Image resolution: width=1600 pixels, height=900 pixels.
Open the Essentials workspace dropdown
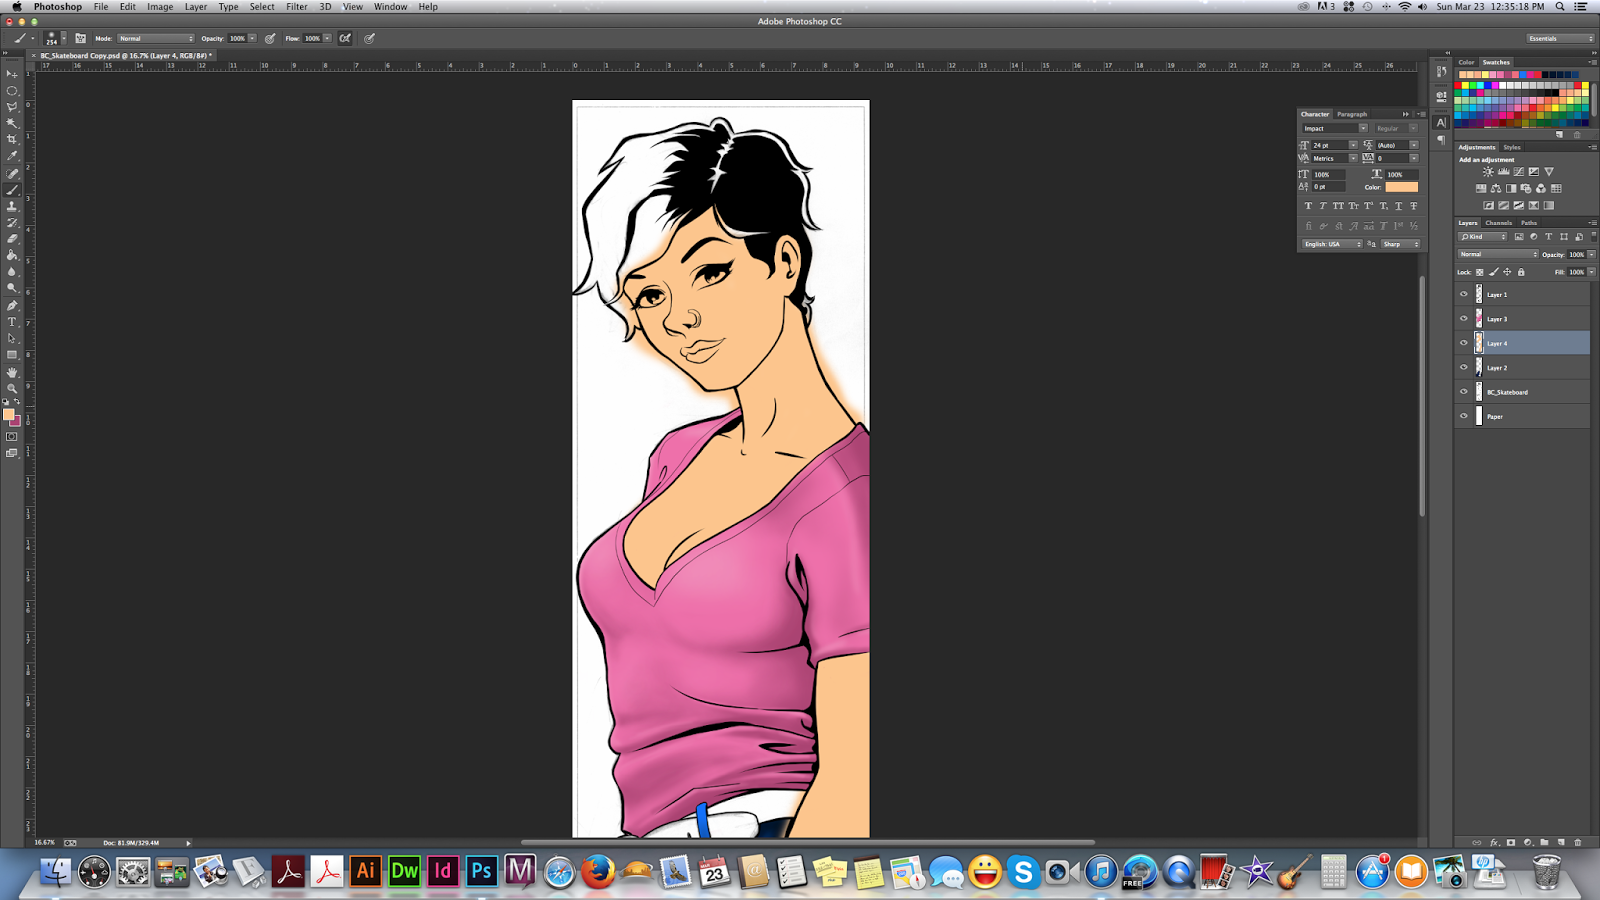1560,38
